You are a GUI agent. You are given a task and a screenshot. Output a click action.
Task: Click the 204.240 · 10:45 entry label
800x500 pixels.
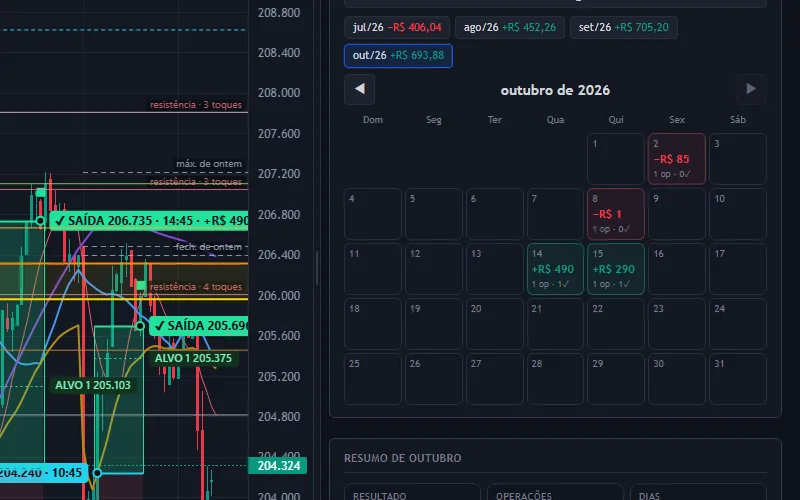pos(44,472)
